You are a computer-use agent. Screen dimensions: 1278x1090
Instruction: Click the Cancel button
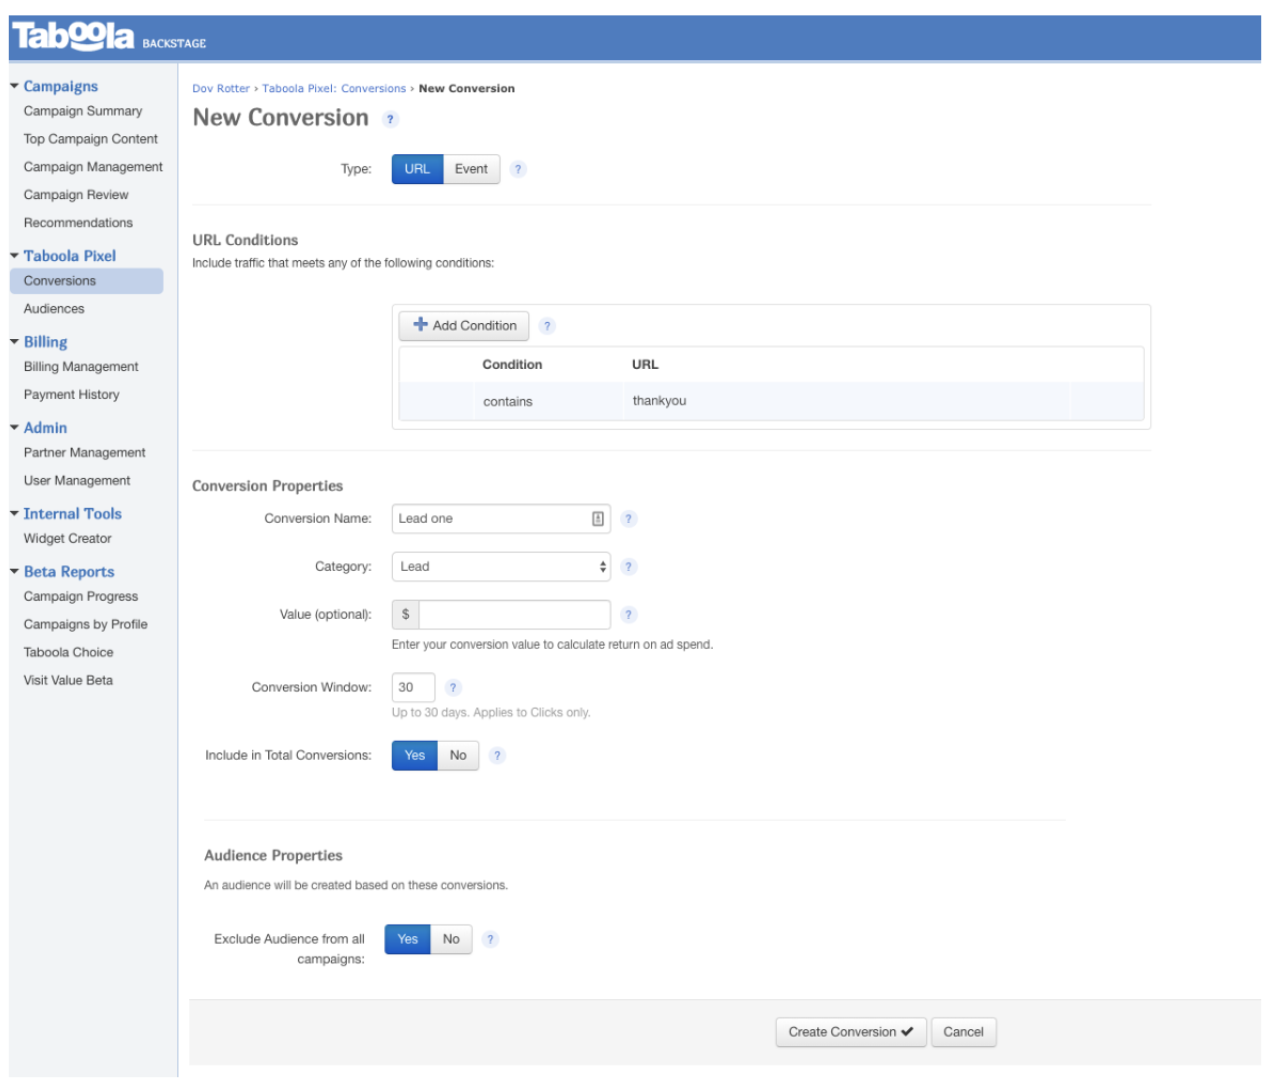click(x=963, y=1033)
